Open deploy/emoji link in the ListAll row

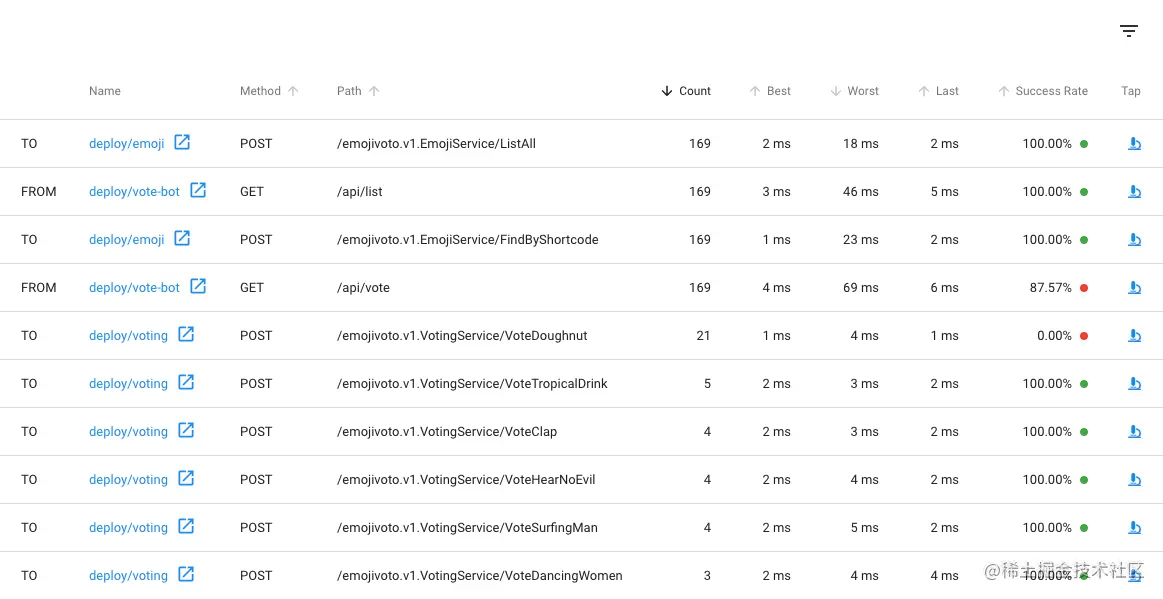[x=127, y=144]
